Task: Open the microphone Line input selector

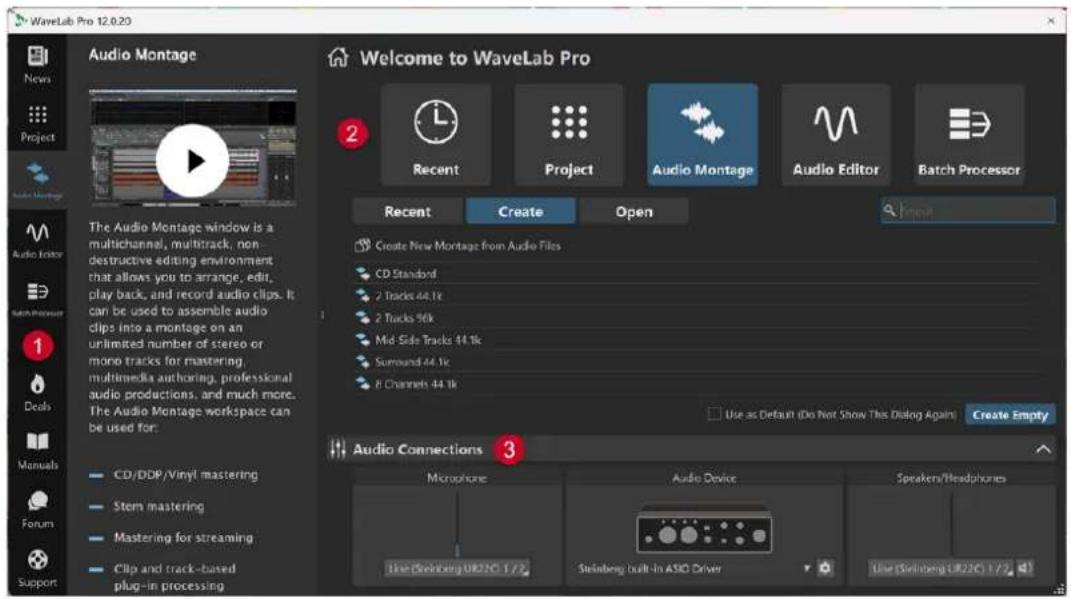Action: point(457,568)
